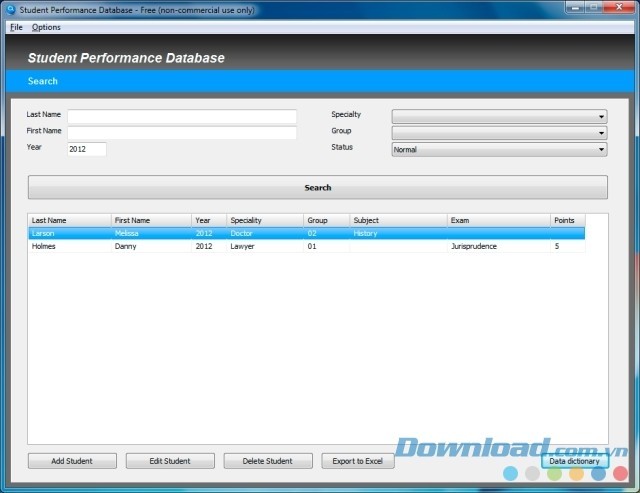Screen dimensions: 640x493
Task: Open the Data dictionary button
Action: coord(575,461)
